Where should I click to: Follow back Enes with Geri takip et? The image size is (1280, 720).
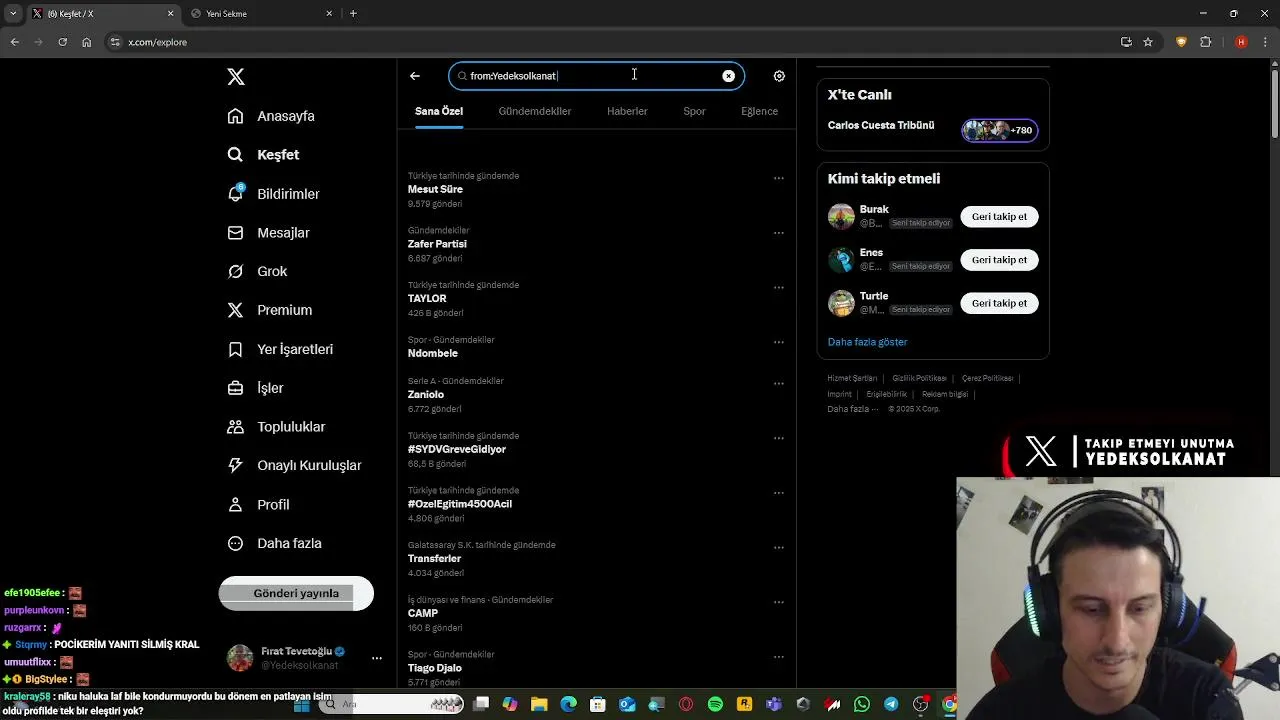tap(999, 260)
